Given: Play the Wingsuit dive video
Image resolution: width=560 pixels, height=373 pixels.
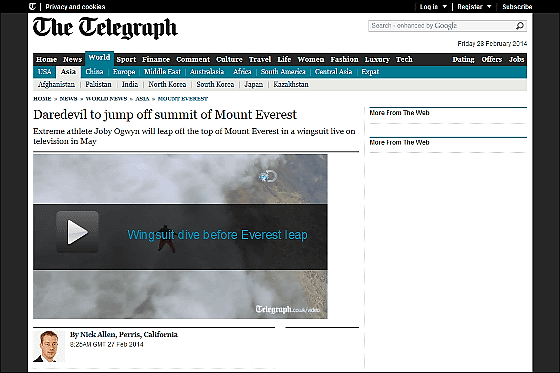Looking at the screenshot, I should pyautogui.click(x=77, y=232).
